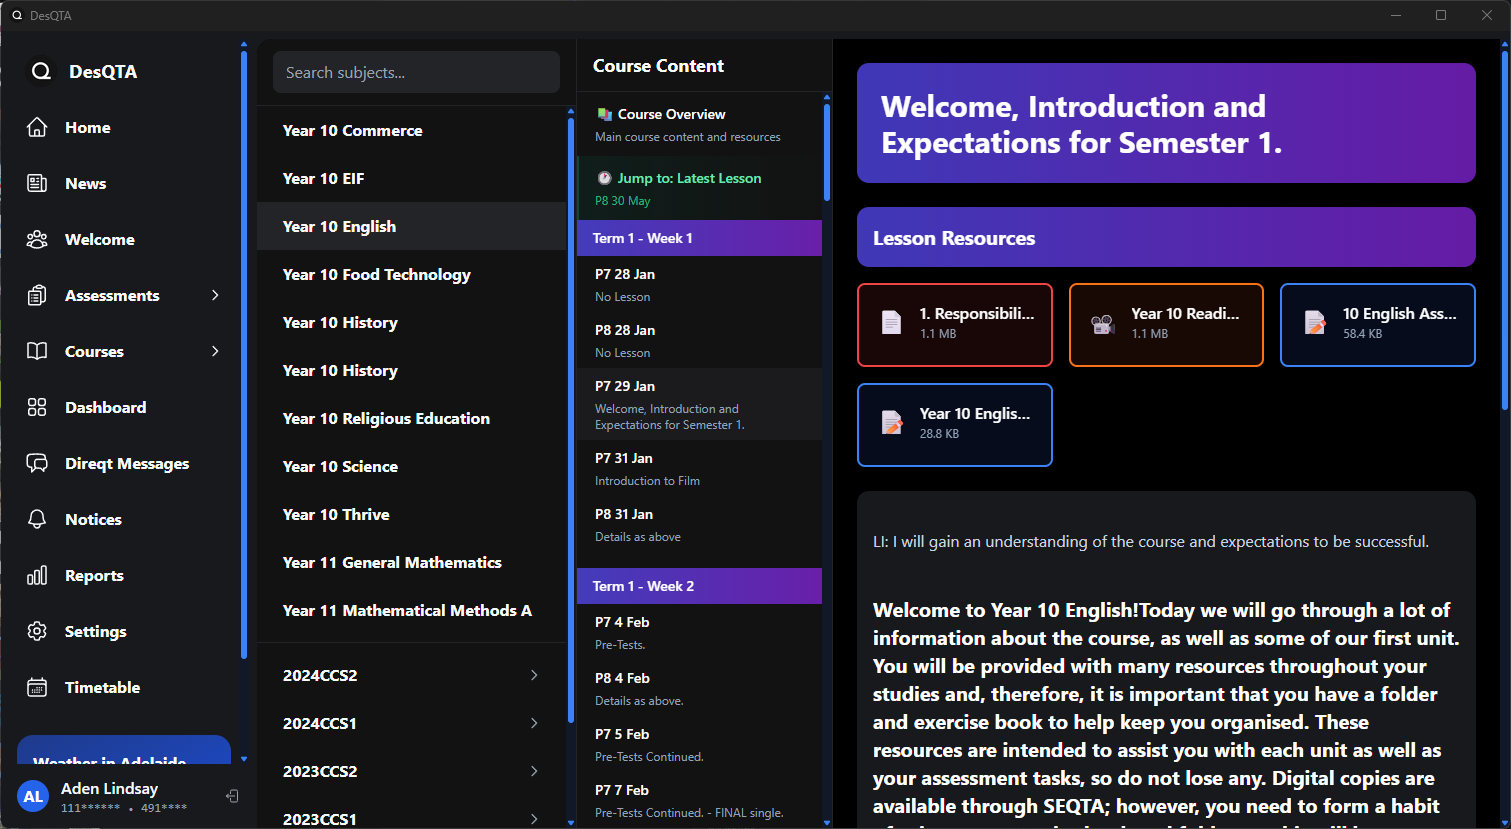Select Year 10 Food Technology subject
Image resolution: width=1511 pixels, height=829 pixels.
(x=411, y=274)
